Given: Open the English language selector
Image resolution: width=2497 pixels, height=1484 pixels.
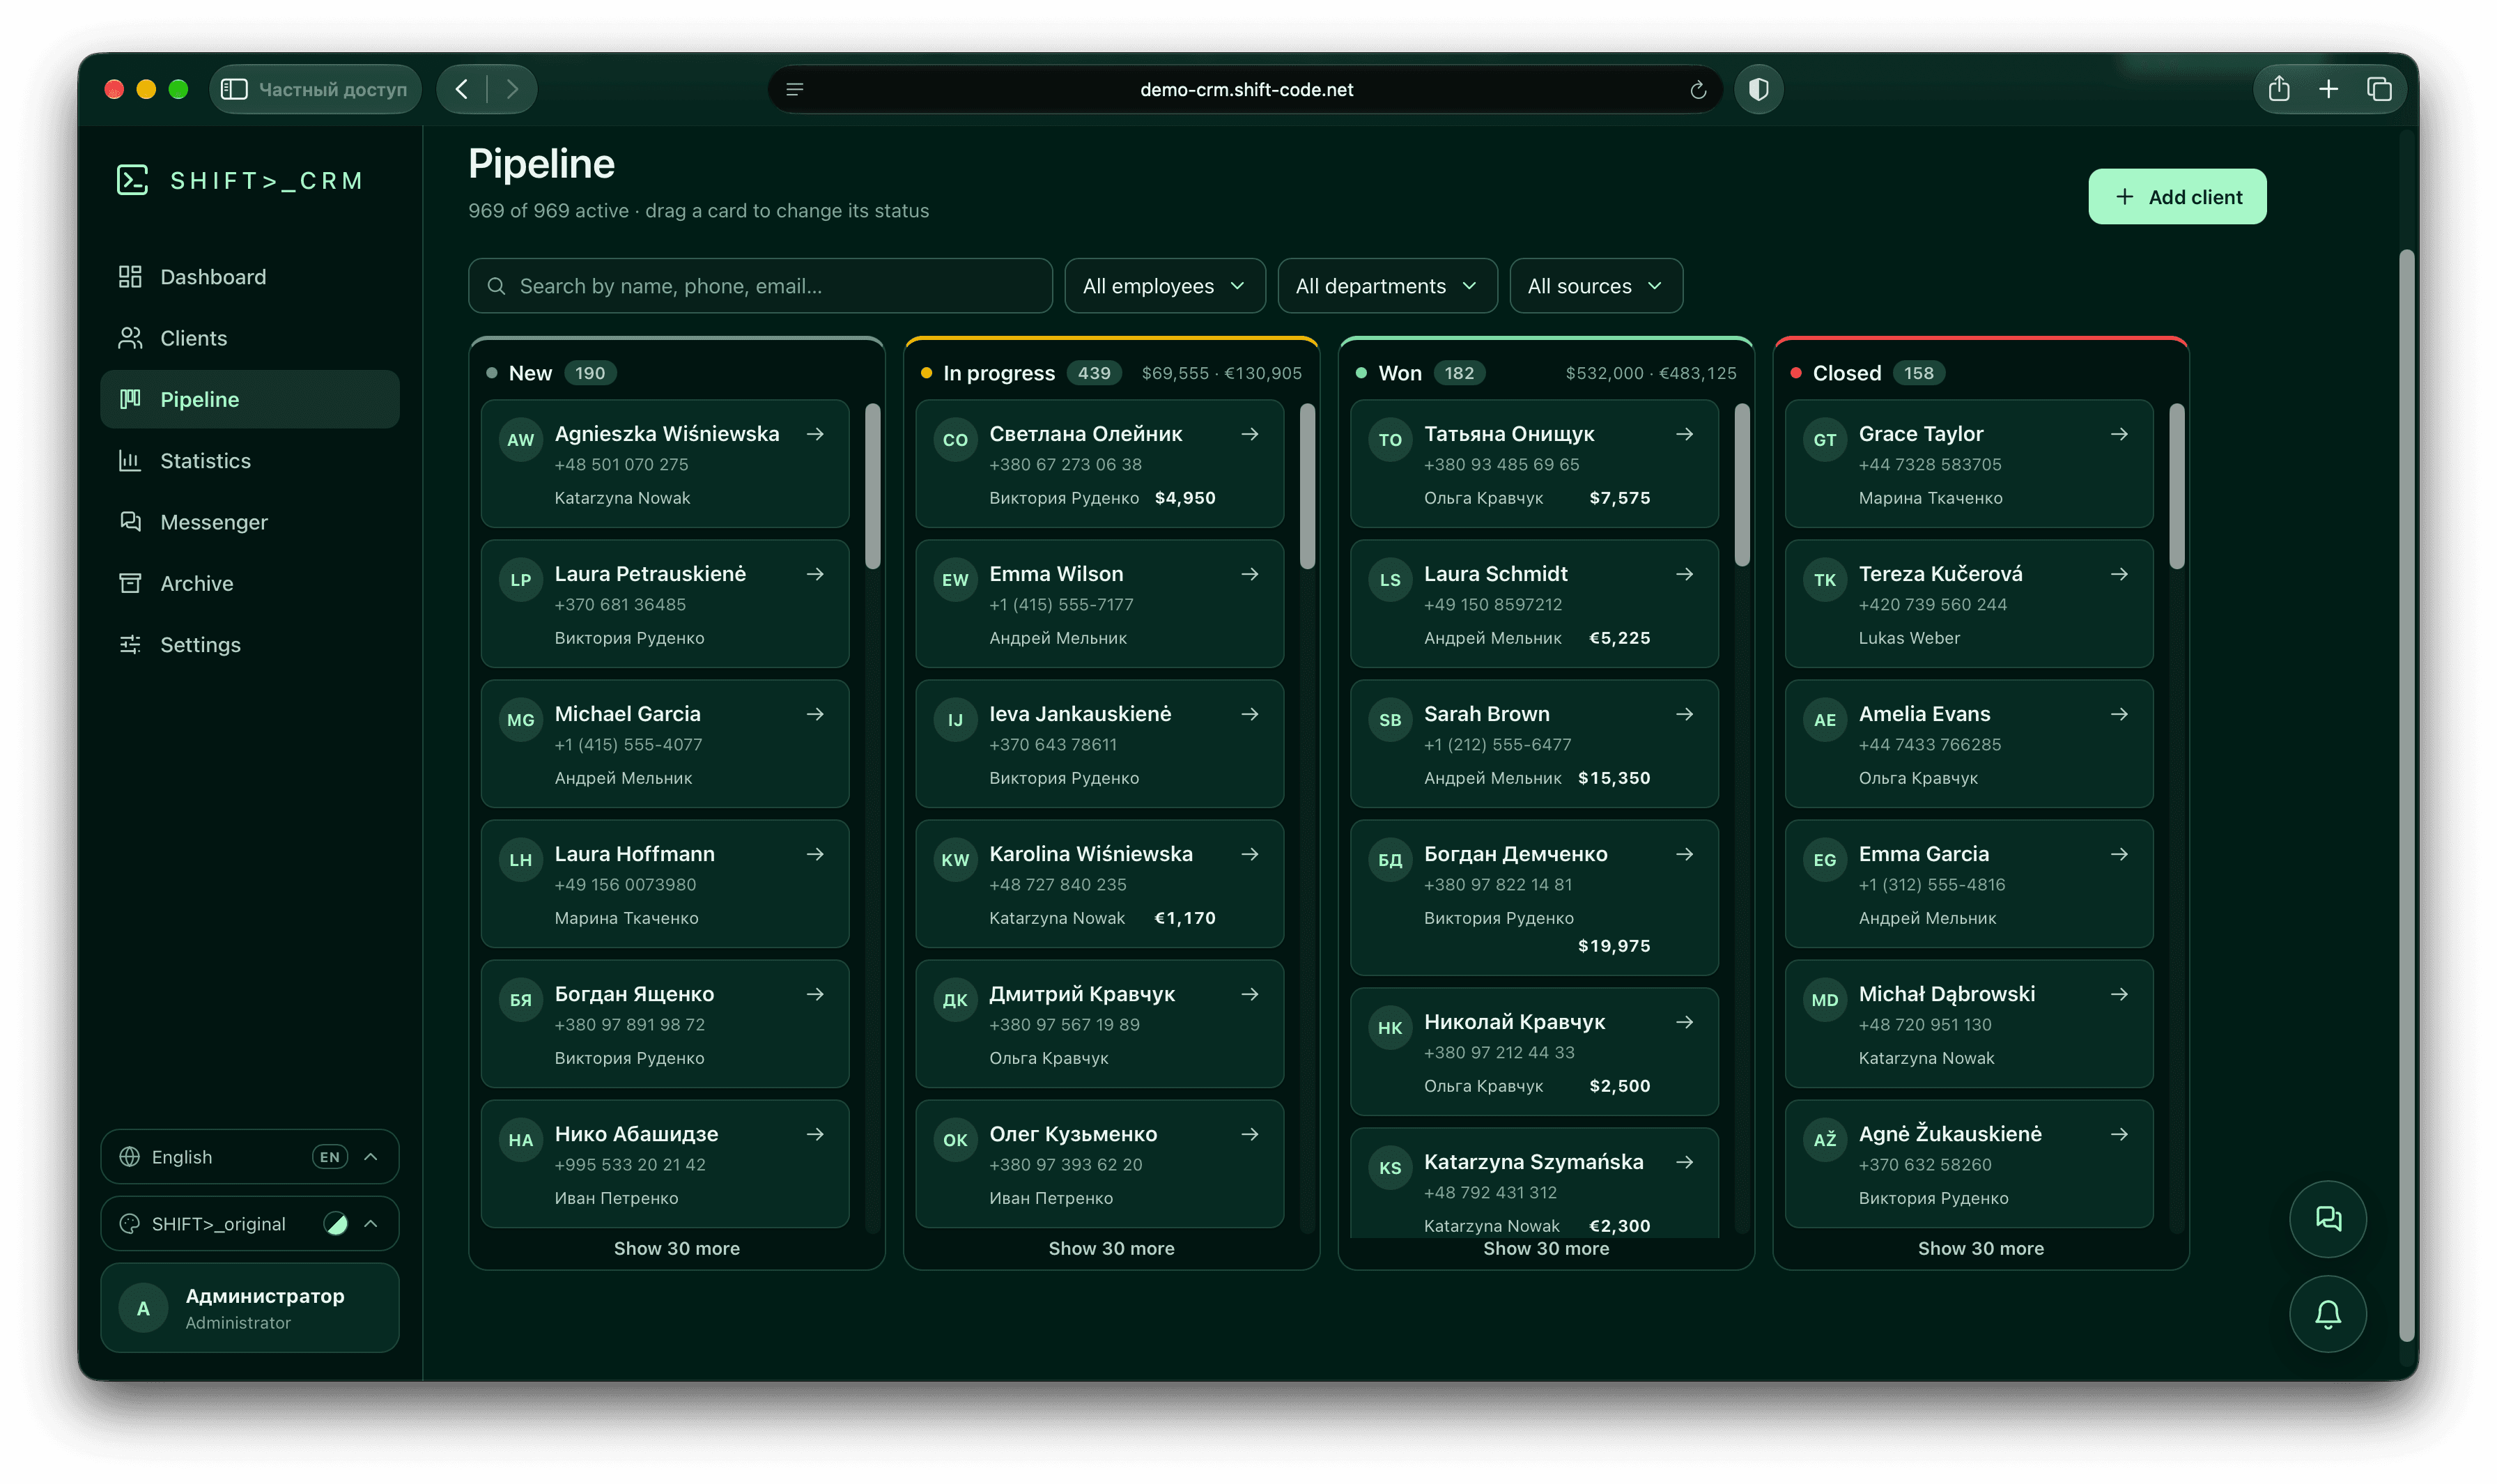Looking at the screenshot, I should [250, 1157].
